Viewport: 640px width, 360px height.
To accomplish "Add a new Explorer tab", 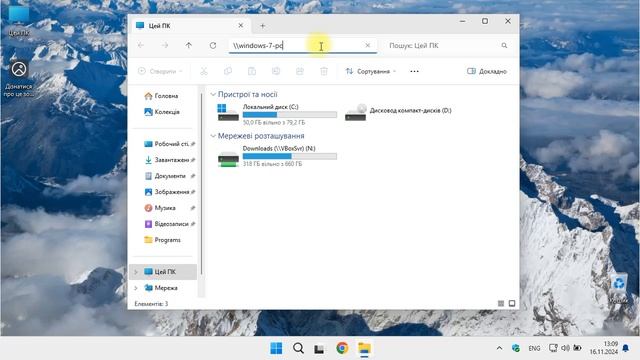I will point(262,26).
